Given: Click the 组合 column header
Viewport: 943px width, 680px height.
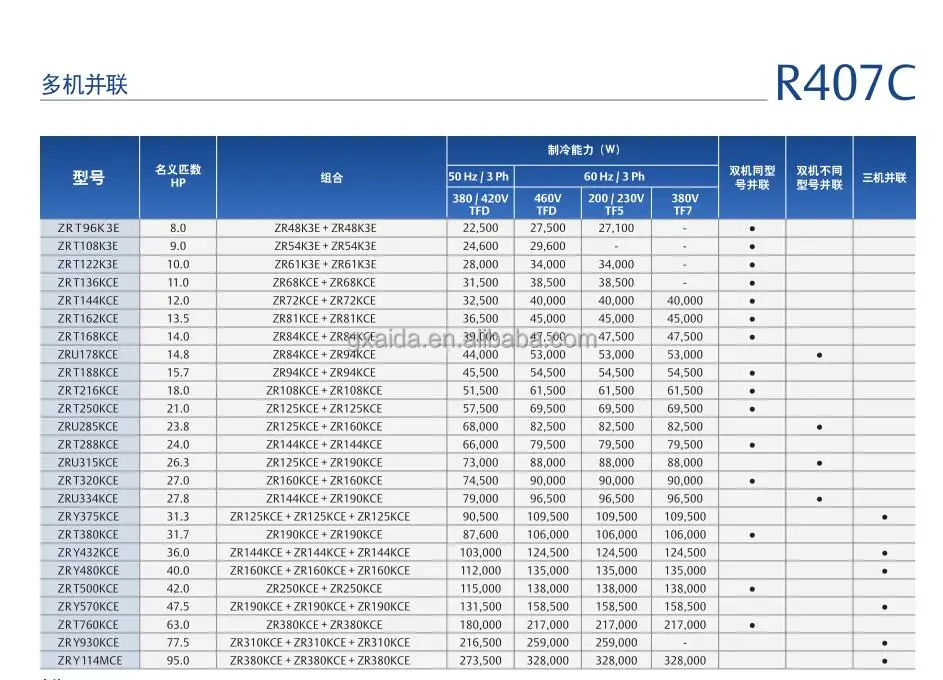Looking at the screenshot, I should point(331,177).
